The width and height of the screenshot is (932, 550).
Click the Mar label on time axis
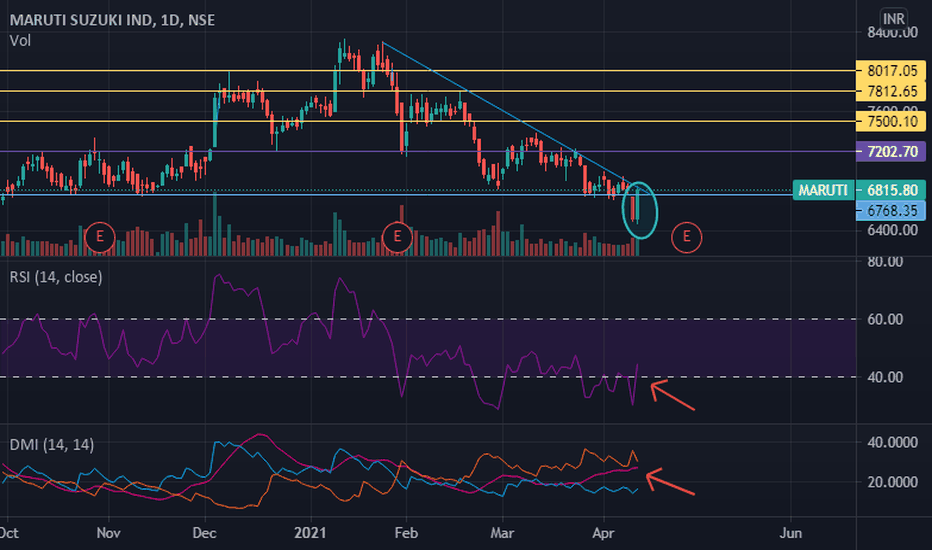click(x=502, y=533)
